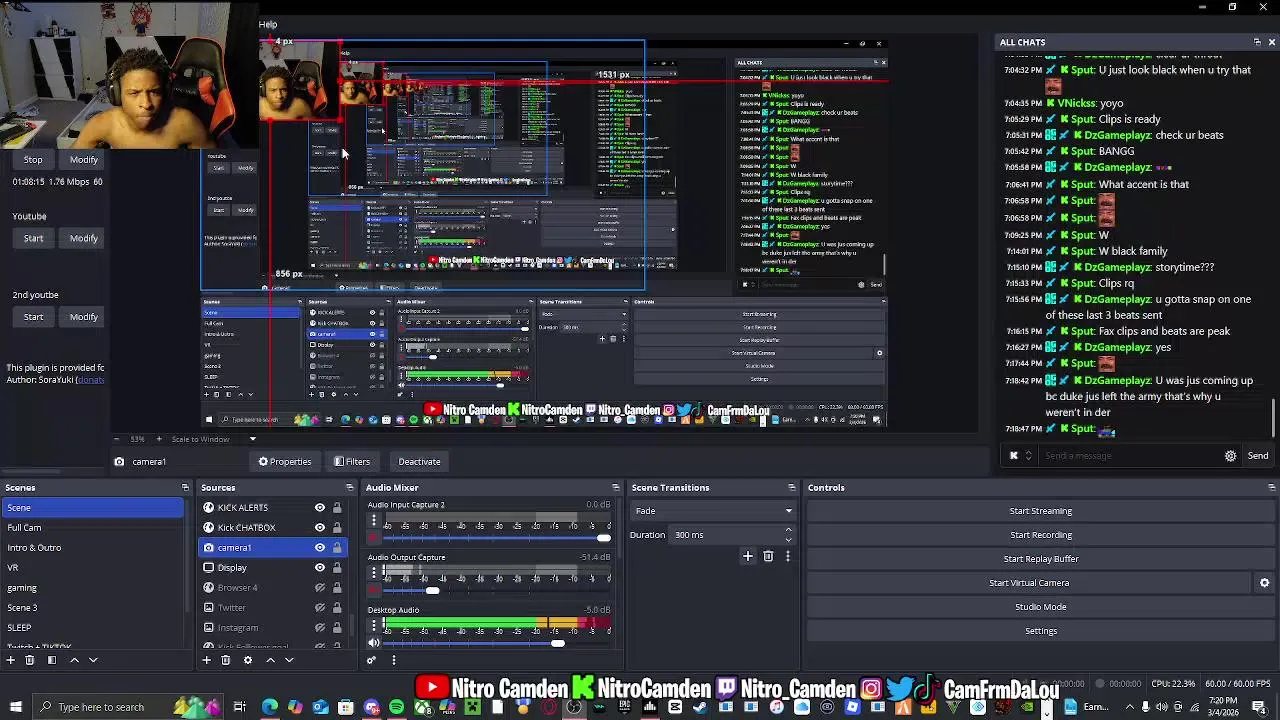Select the Intro & Outro scene
The image size is (1280, 720).
(92, 548)
